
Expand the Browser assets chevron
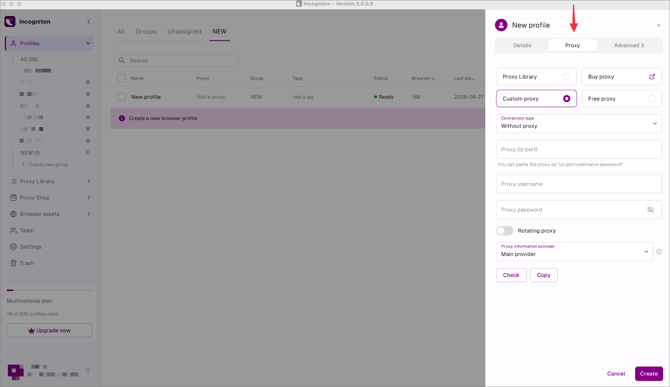pyautogui.click(x=88, y=214)
